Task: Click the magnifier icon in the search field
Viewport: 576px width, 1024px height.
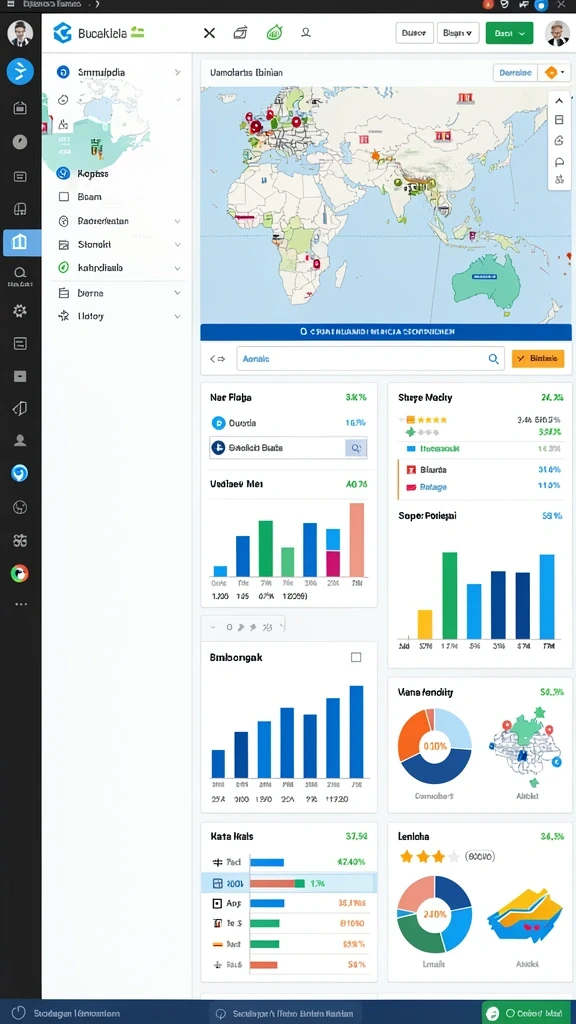Action: tap(494, 359)
